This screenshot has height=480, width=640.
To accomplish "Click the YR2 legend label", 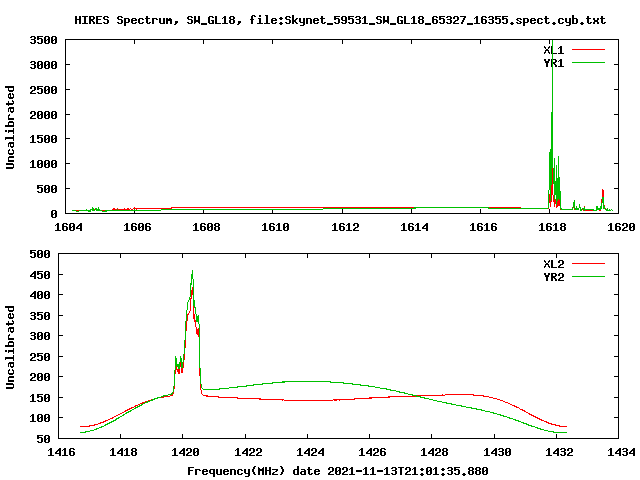I will coord(553,277).
